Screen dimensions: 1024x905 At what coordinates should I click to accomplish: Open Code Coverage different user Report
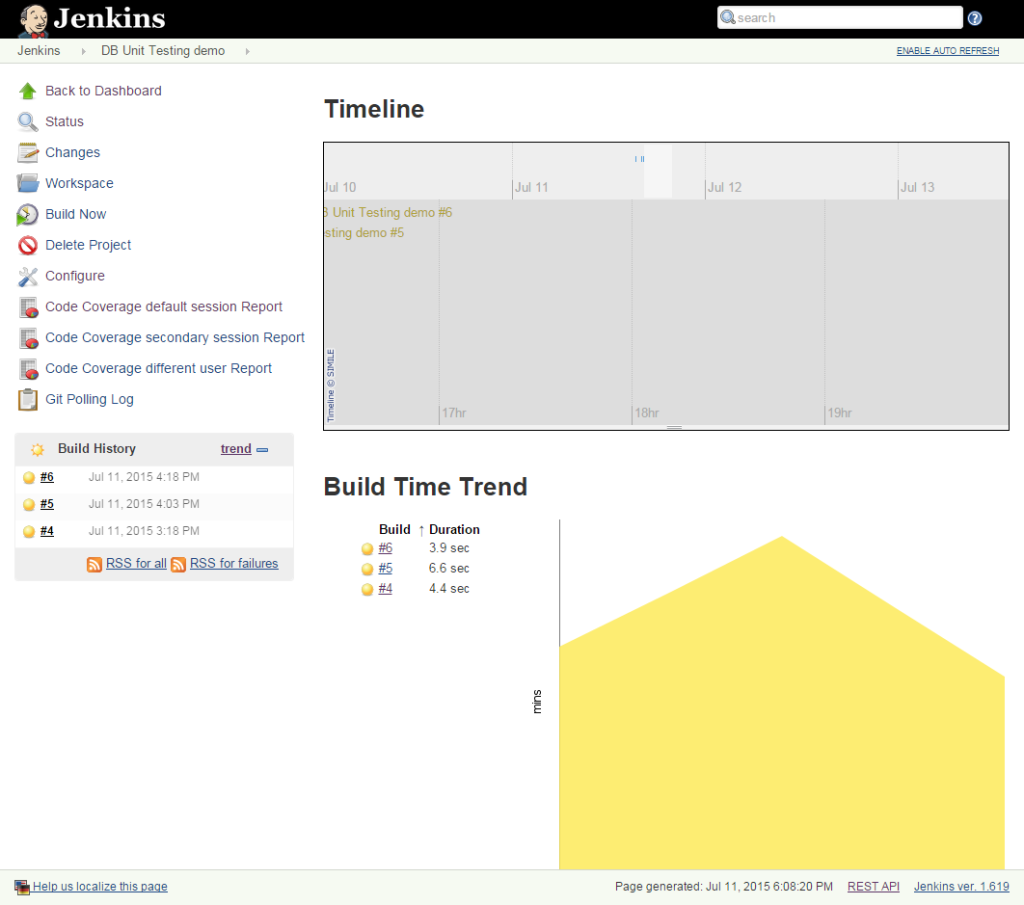click(158, 368)
